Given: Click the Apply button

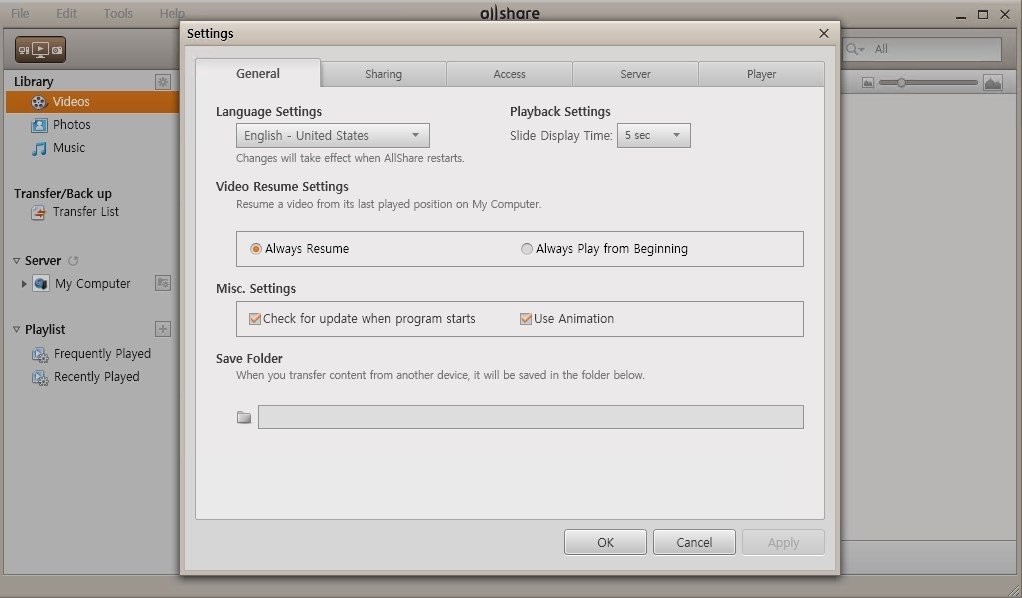Looking at the screenshot, I should pos(783,543).
